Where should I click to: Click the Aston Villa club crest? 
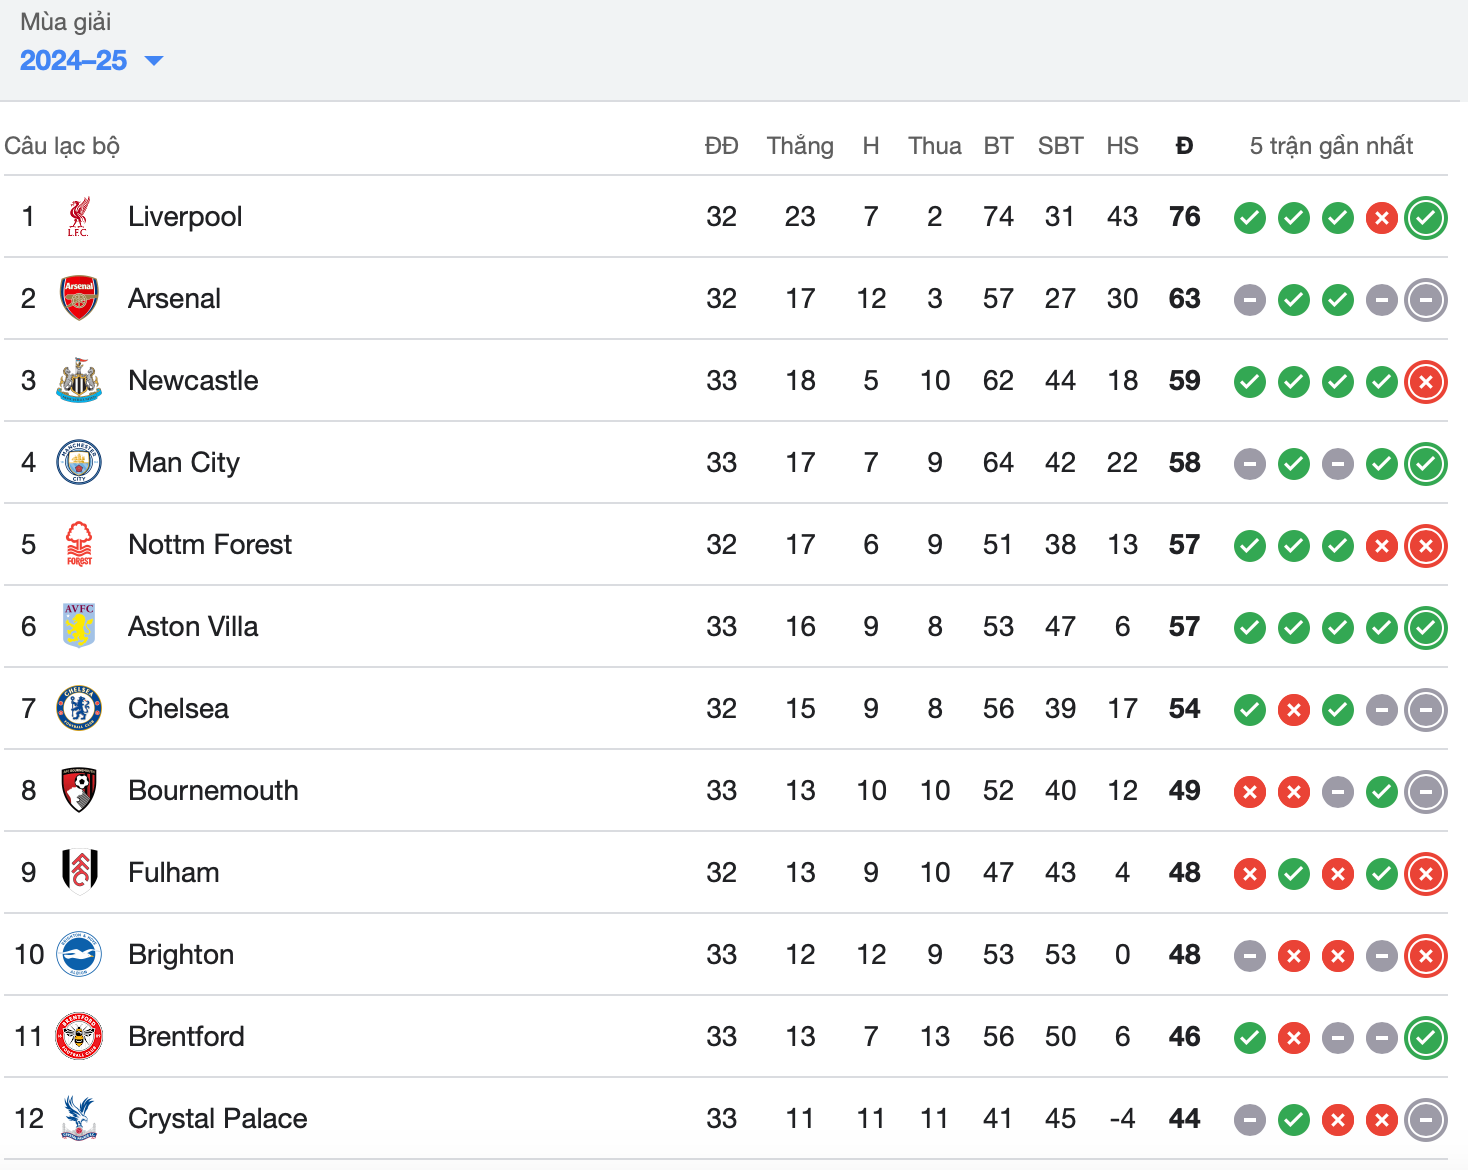point(79,627)
